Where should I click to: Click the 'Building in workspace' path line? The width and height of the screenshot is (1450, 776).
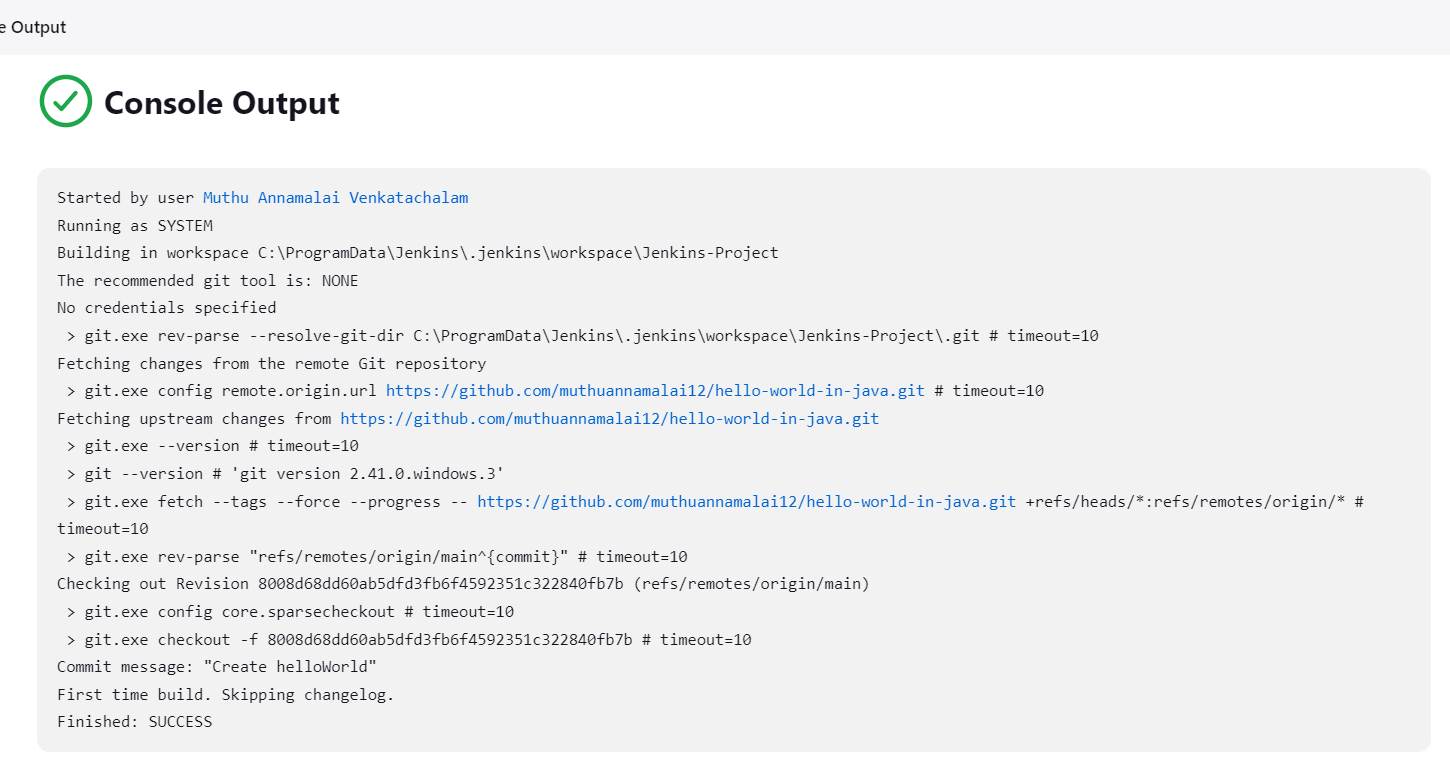click(x=417, y=253)
